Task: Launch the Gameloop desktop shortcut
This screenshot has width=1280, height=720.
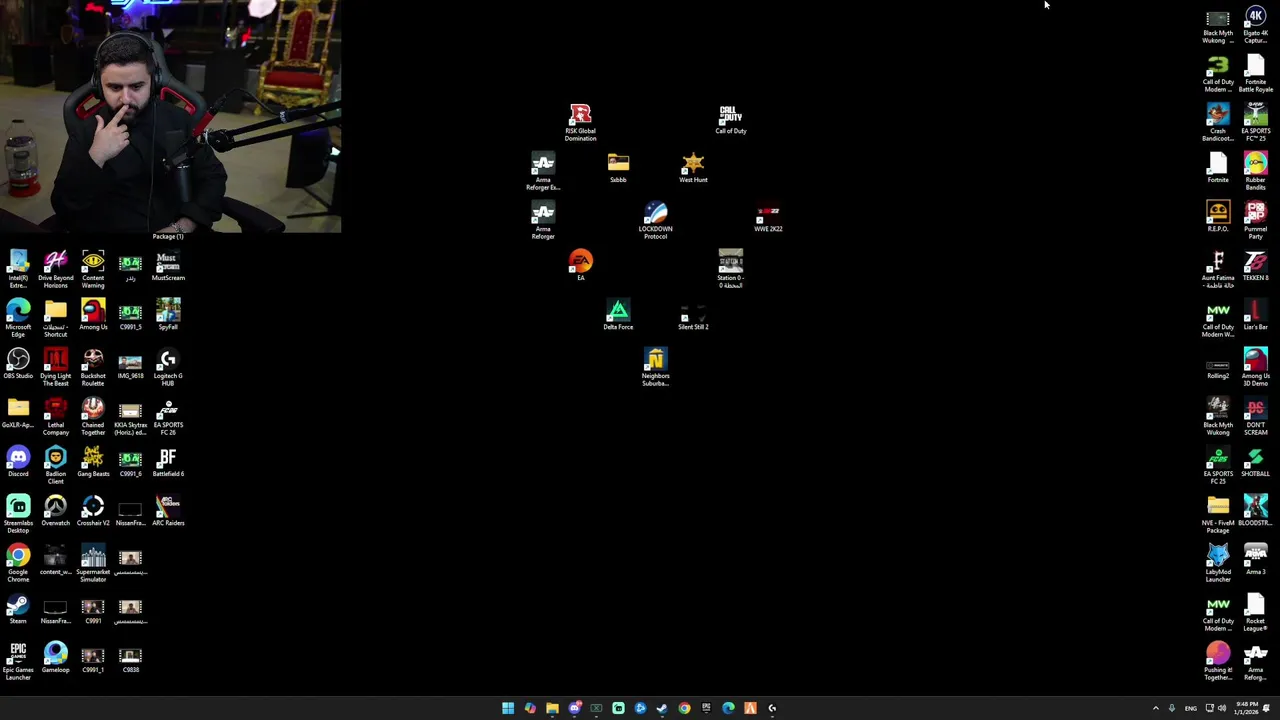Action: tap(55, 658)
